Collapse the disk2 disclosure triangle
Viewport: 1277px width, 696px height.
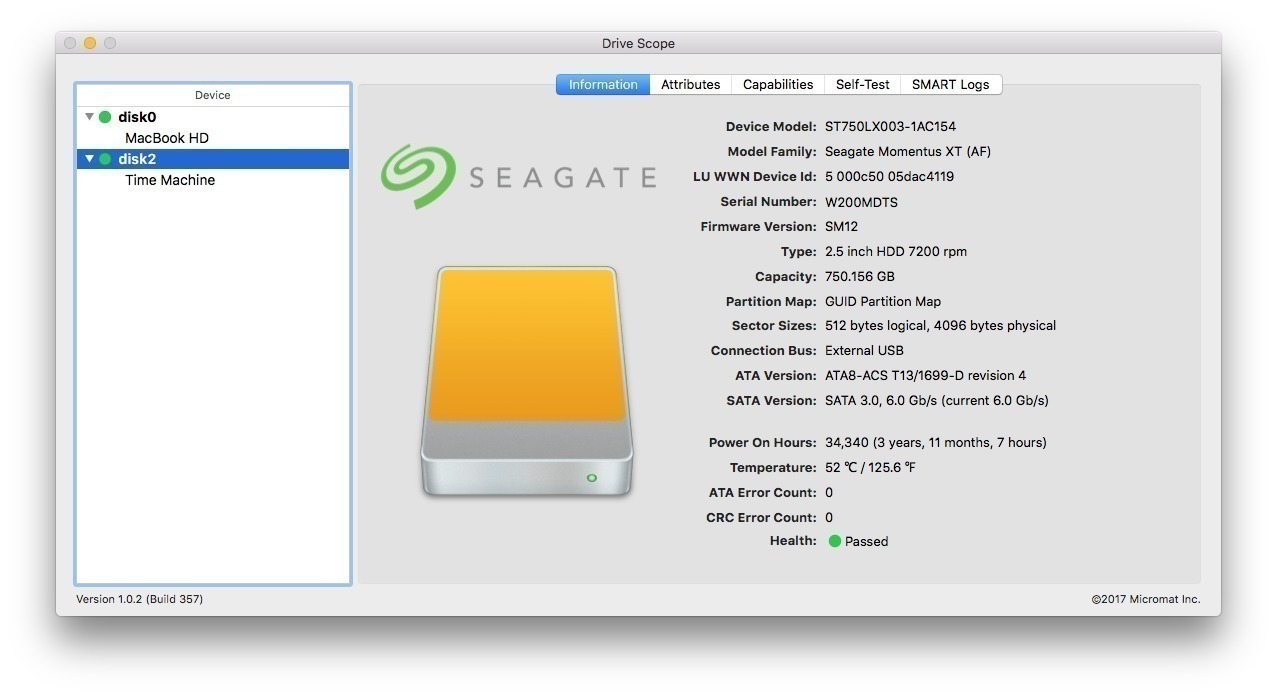tap(88, 158)
